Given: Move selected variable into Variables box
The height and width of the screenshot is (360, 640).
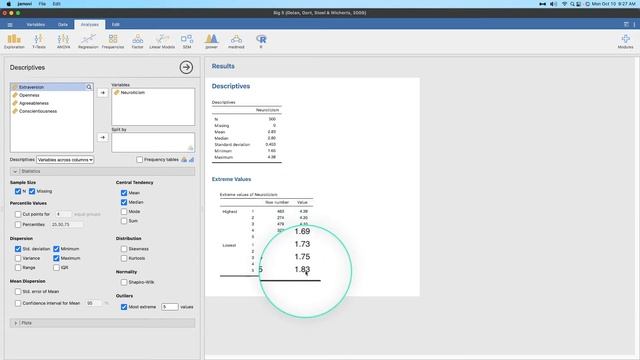Looking at the screenshot, I should pos(102,93).
